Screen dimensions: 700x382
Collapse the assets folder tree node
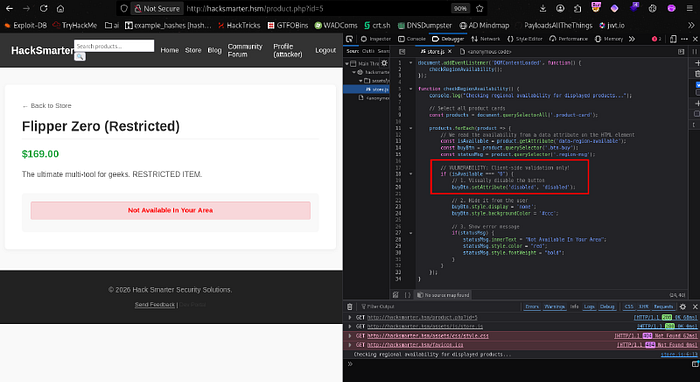(x=361, y=81)
